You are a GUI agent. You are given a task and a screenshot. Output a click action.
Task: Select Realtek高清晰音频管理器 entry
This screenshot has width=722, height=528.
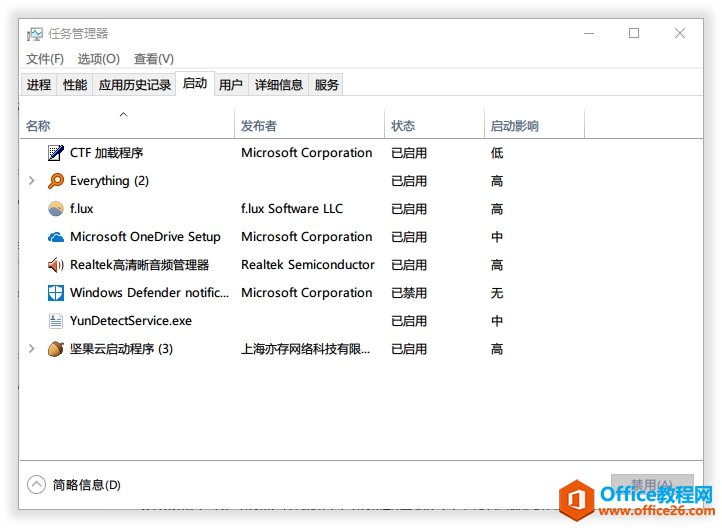(140, 265)
